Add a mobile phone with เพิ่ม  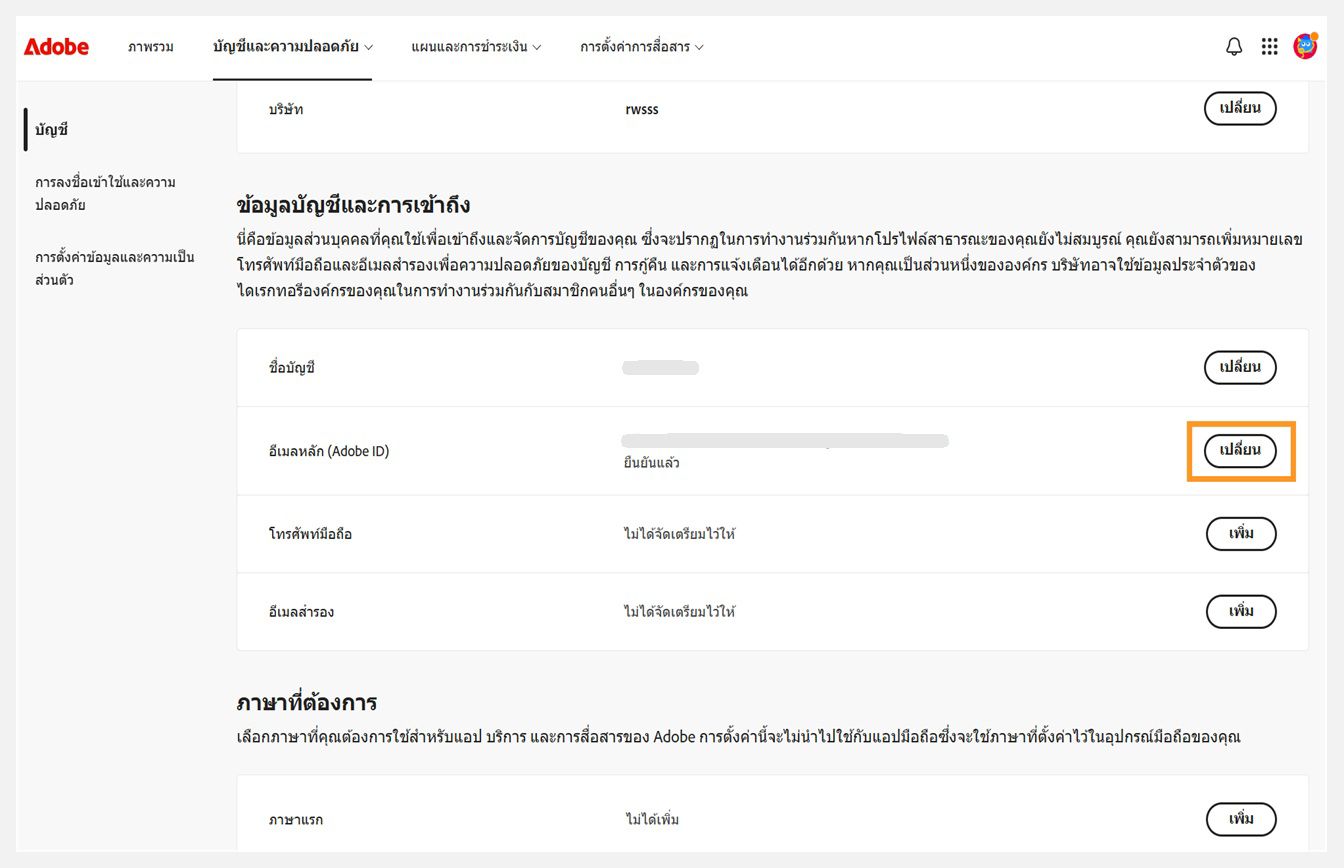tap(1240, 533)
